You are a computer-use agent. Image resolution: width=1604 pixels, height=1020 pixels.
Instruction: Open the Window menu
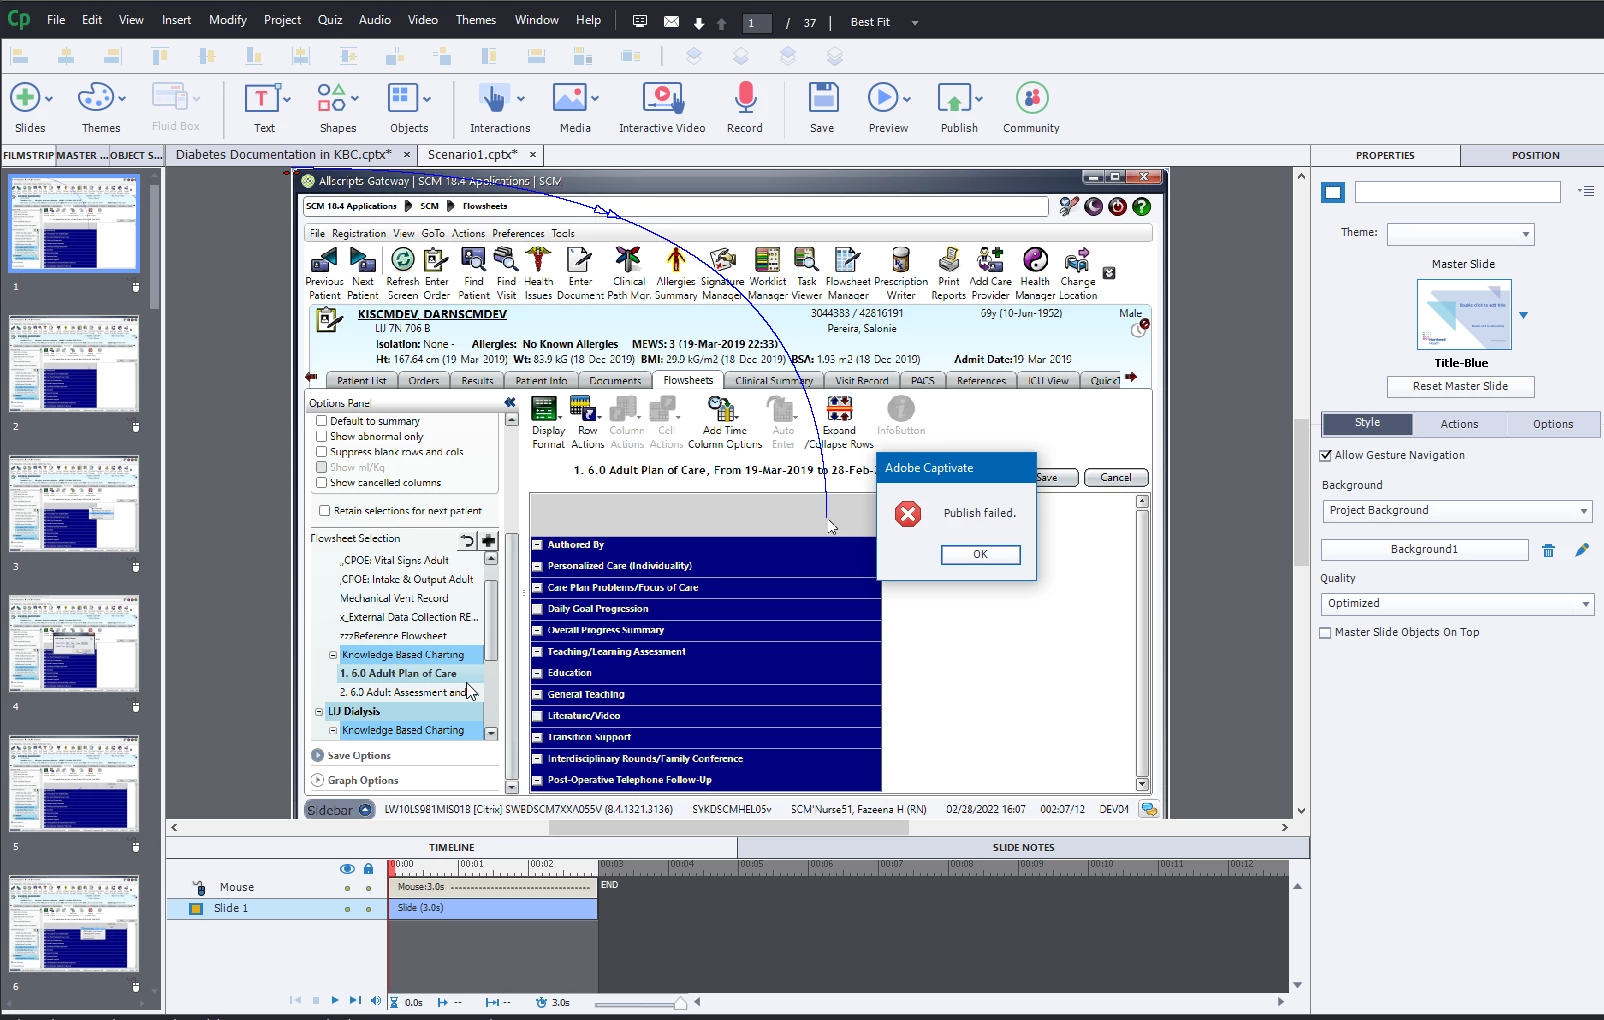(537, 20)
